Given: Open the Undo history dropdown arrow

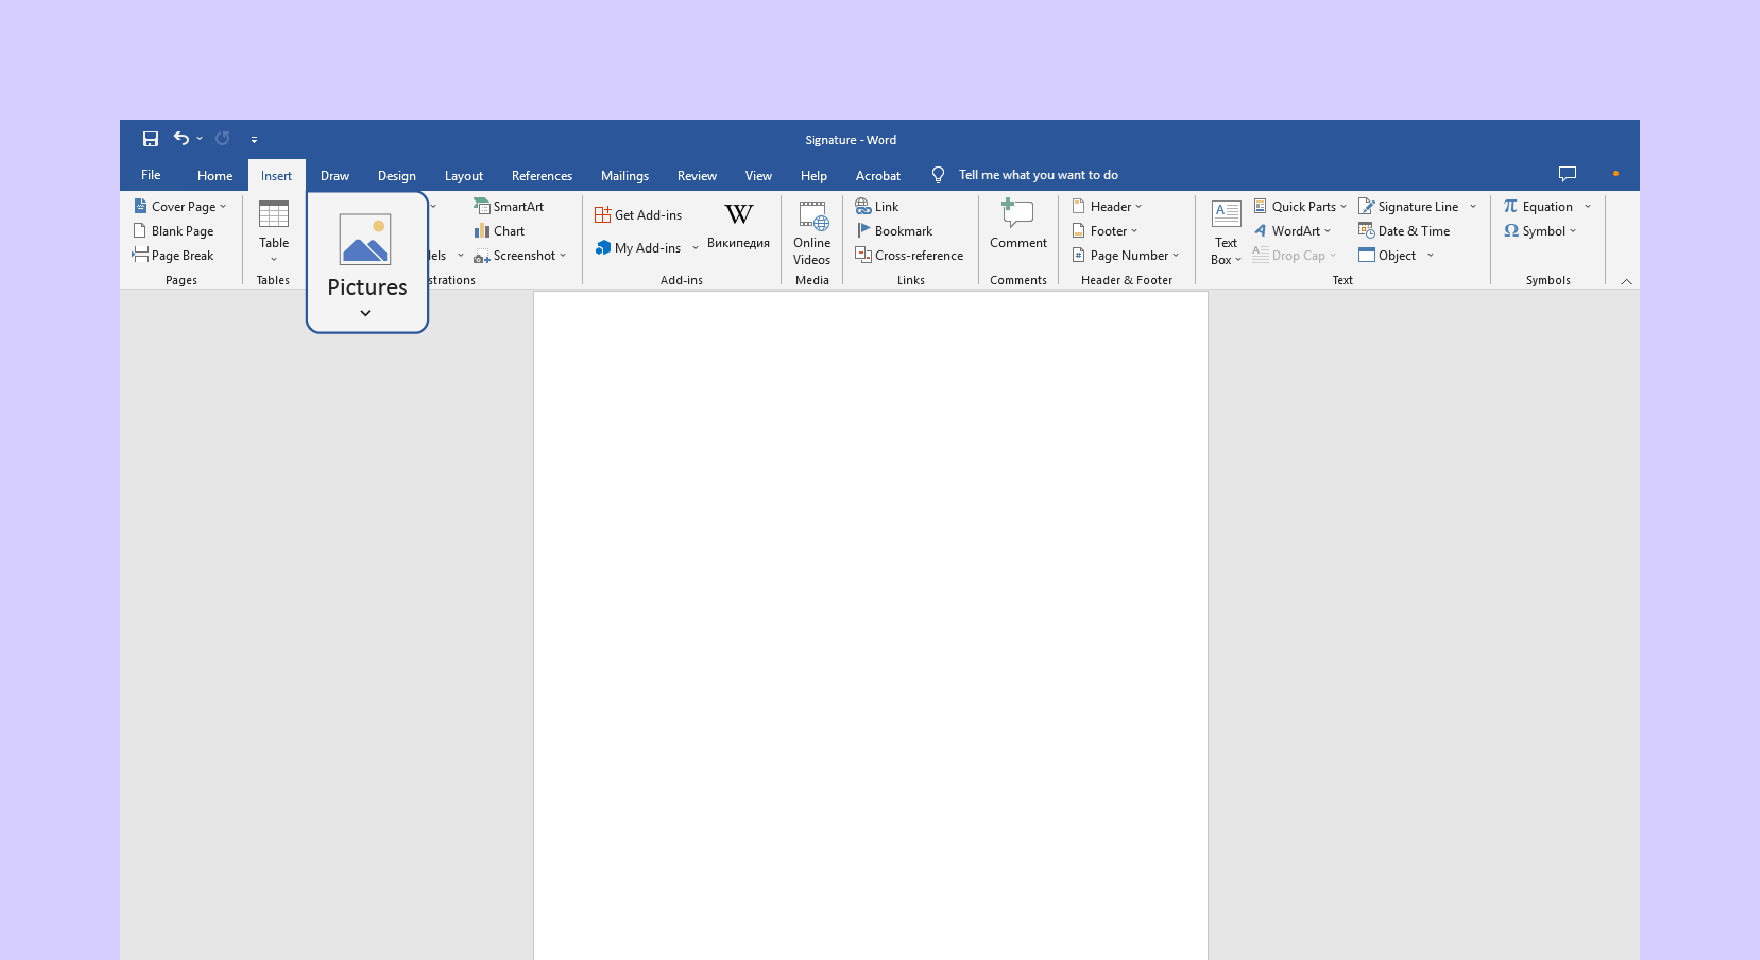Looking at the screenshot, I should tap(199, 139).
